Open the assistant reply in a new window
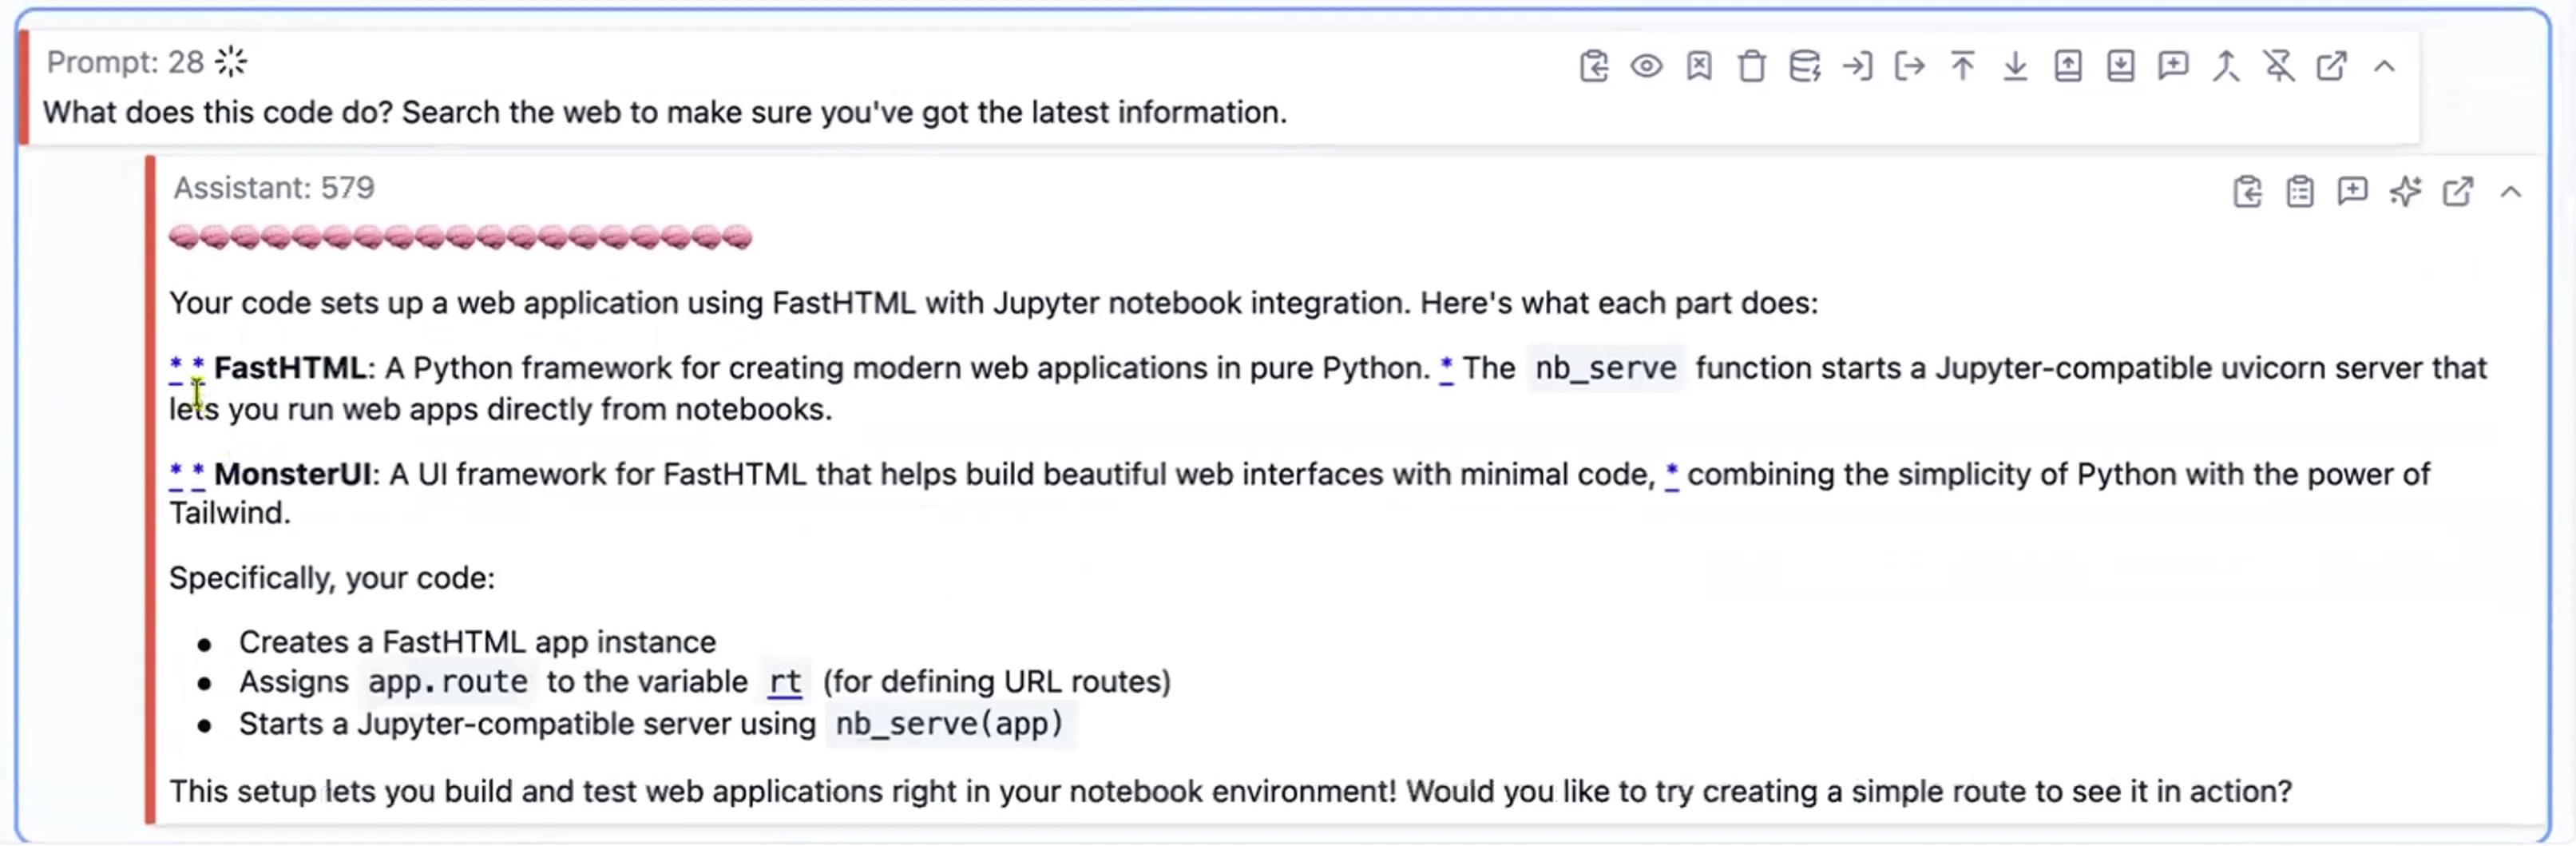 [2458, 191]
